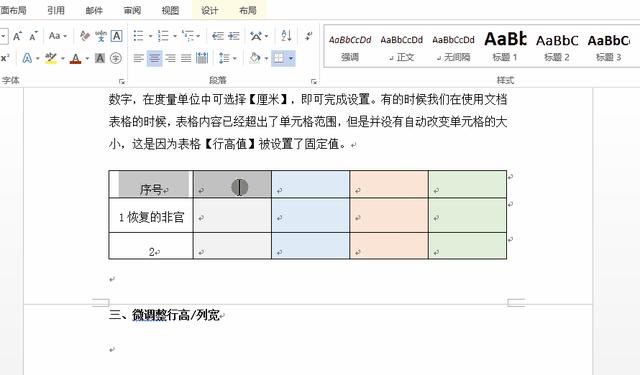This screenshot has width=640, height=375.
Task: Apply the 标题 1 style
Action: click(505, 48)
